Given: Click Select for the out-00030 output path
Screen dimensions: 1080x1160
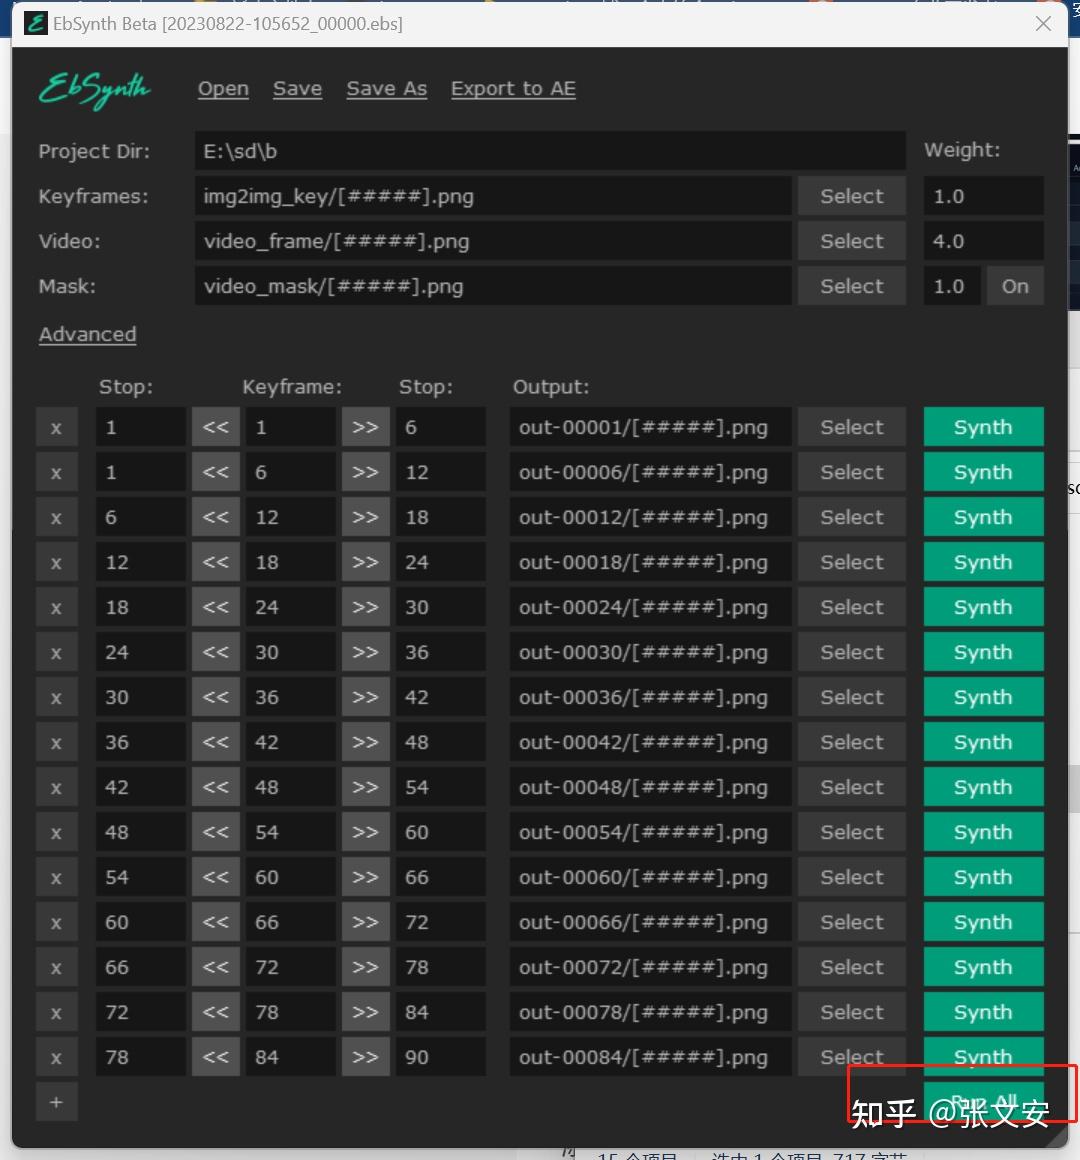Looking at the screenshot, I should click(851, 651).
